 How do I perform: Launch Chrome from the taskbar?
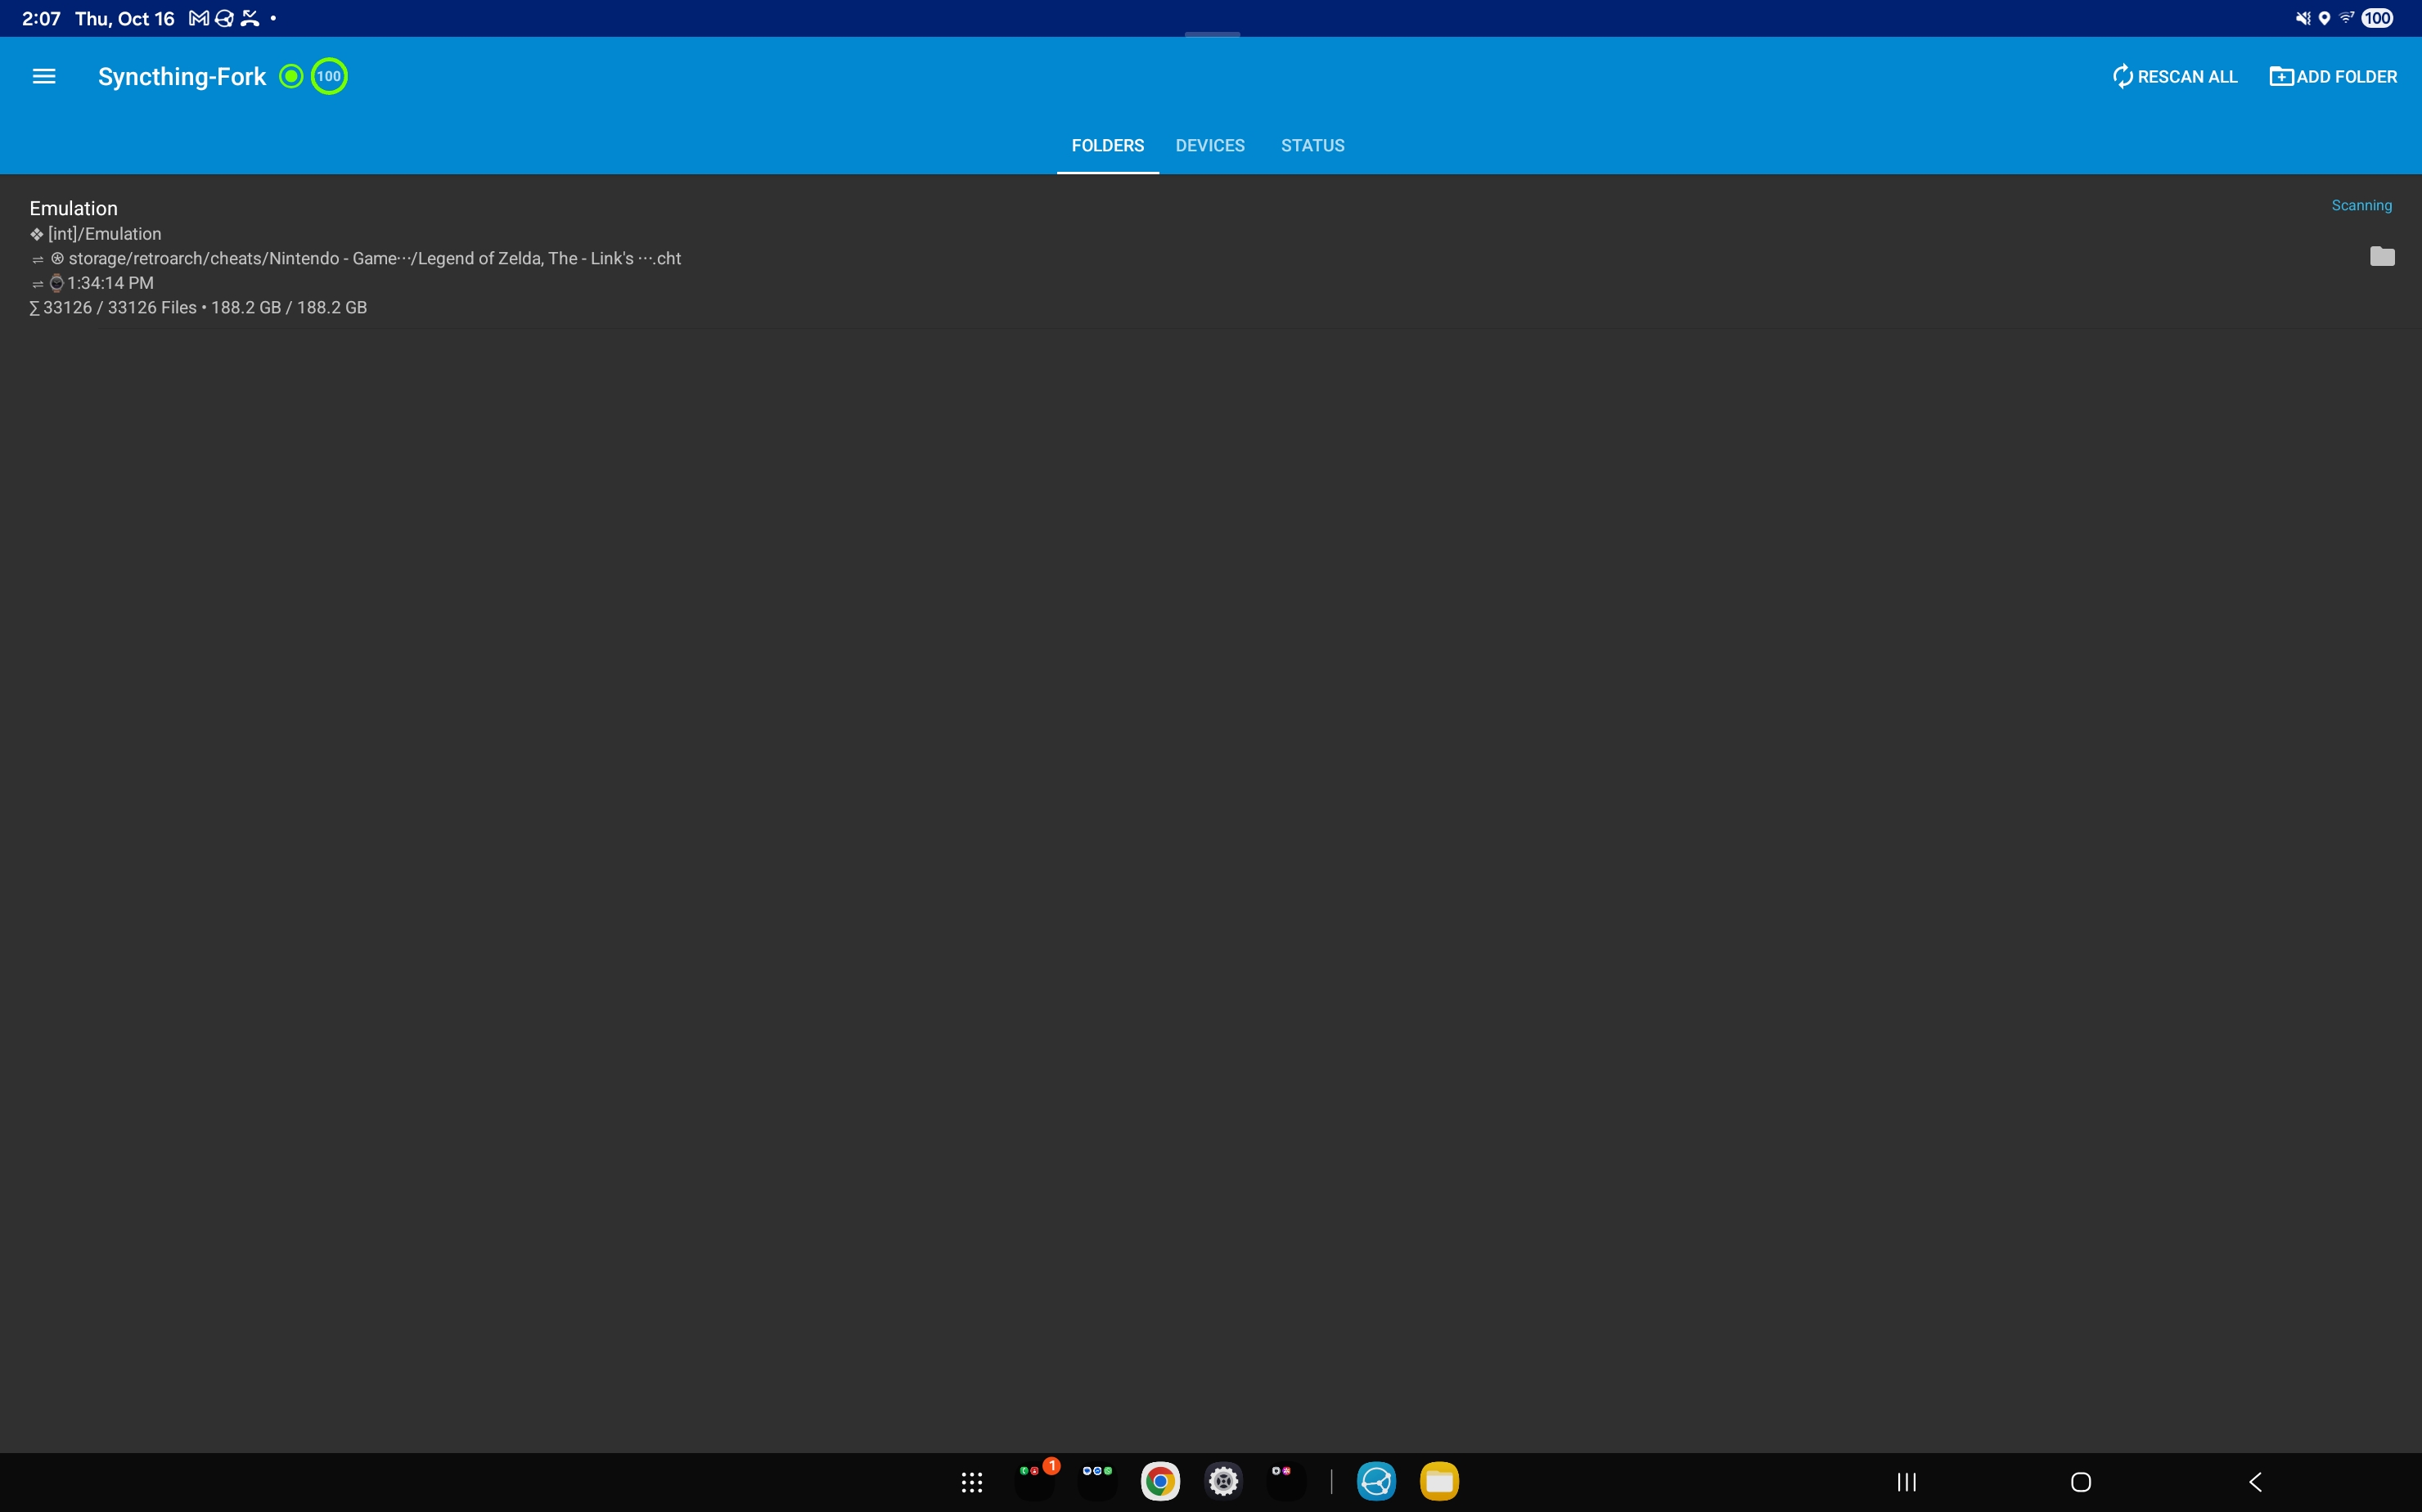click(1160, 1482)
